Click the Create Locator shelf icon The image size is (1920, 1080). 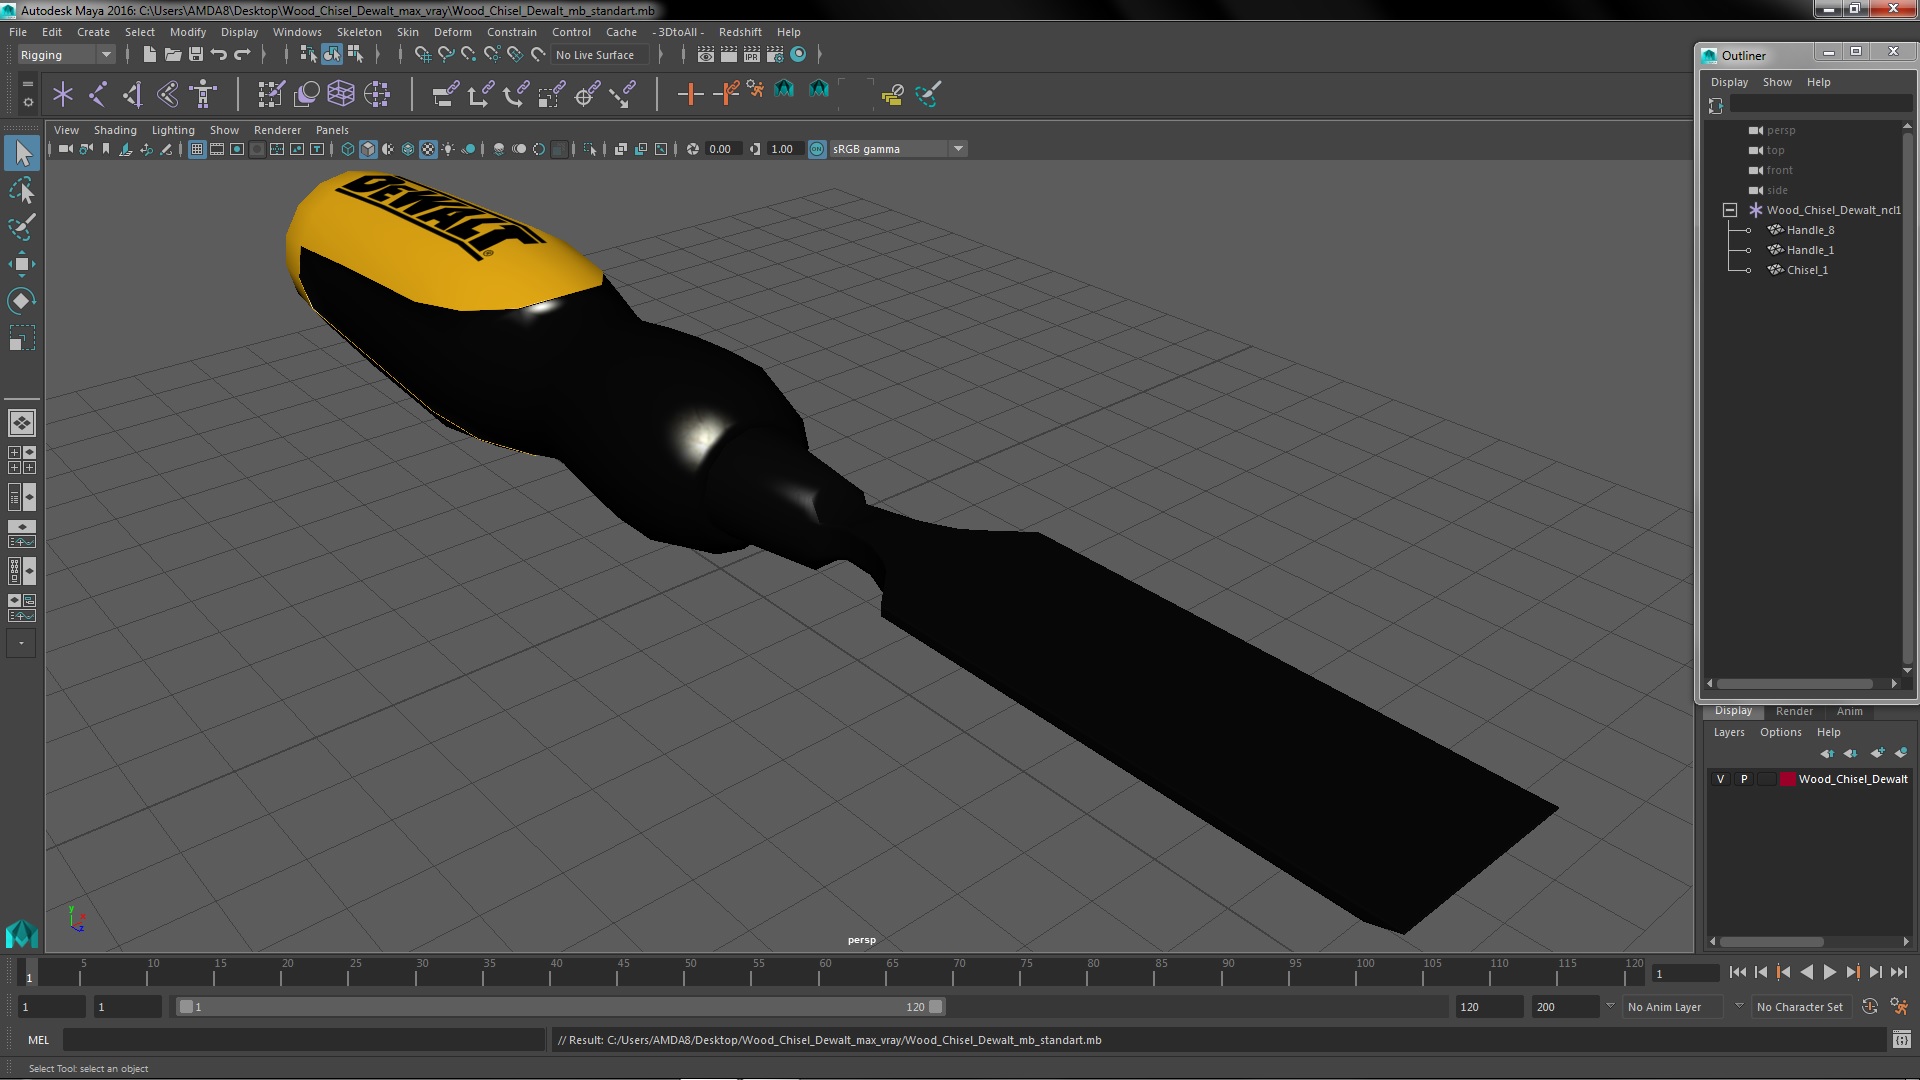[63, 94]
